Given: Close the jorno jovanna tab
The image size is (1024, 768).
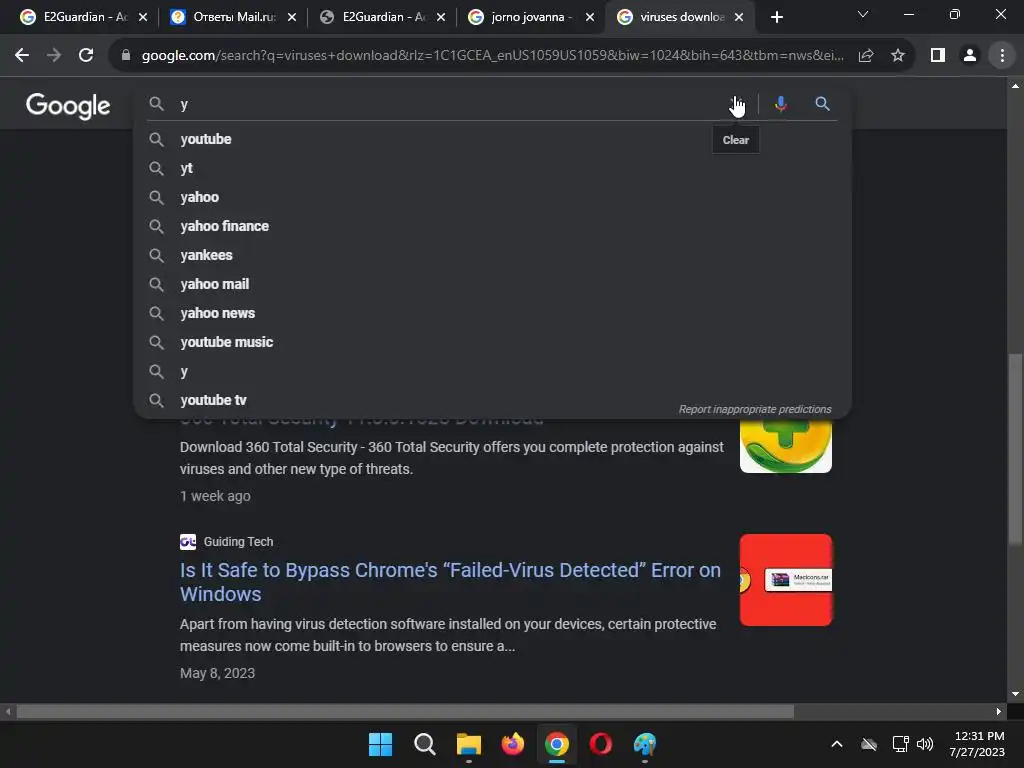Looking at the screenshot, I should point(590,18).
